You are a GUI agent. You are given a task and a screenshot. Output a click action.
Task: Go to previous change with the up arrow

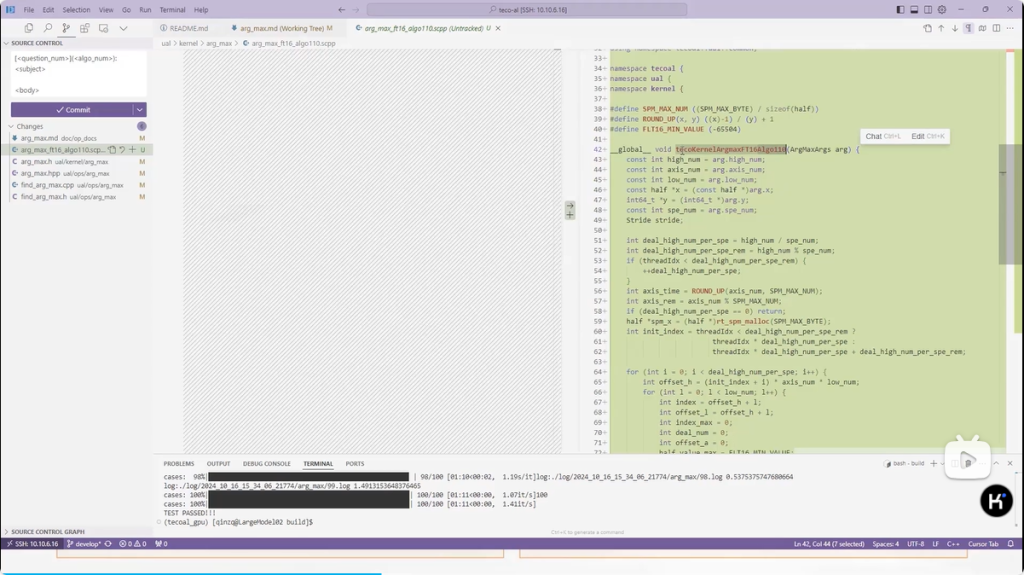click(x=940, y=29)
